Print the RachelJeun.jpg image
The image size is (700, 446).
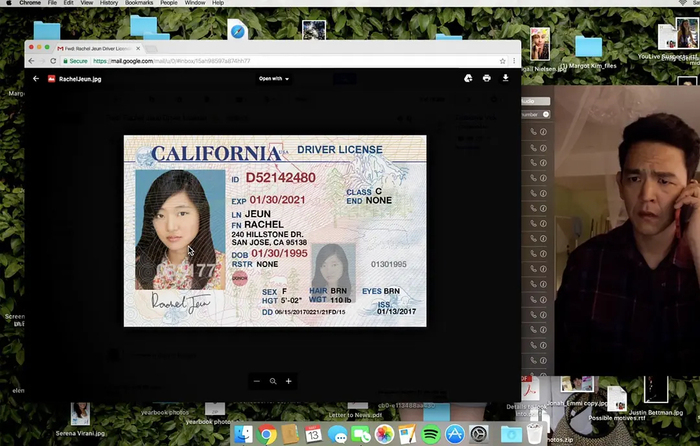487,78
